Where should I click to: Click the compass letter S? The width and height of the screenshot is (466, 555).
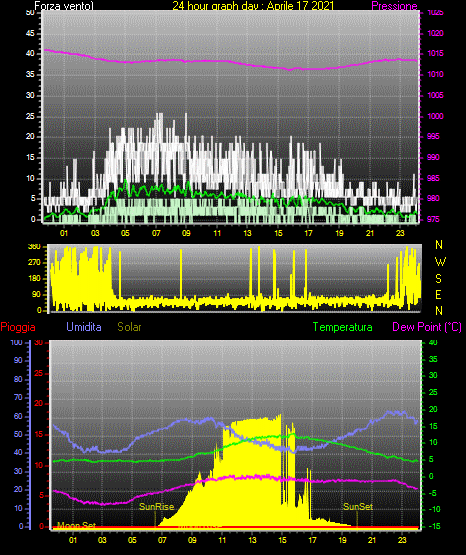pos(438,279)
